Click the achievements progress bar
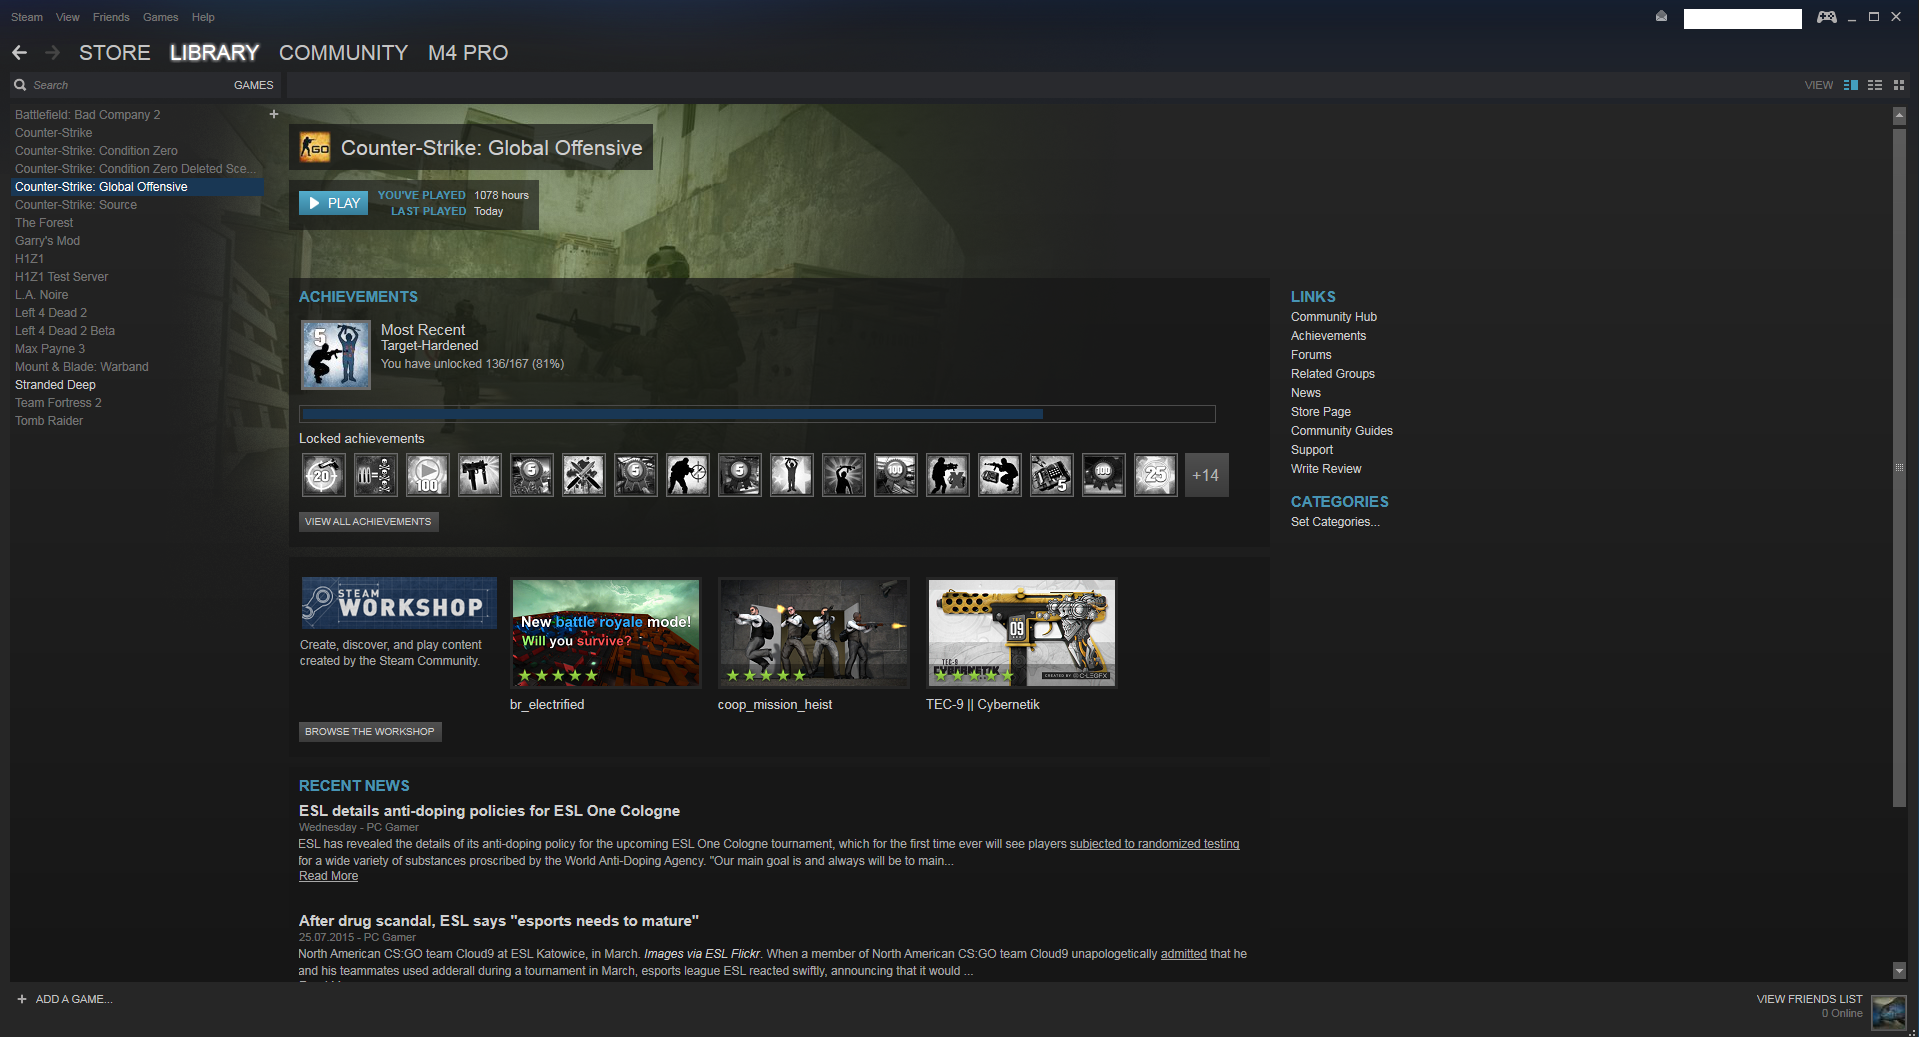 (757, 414)
